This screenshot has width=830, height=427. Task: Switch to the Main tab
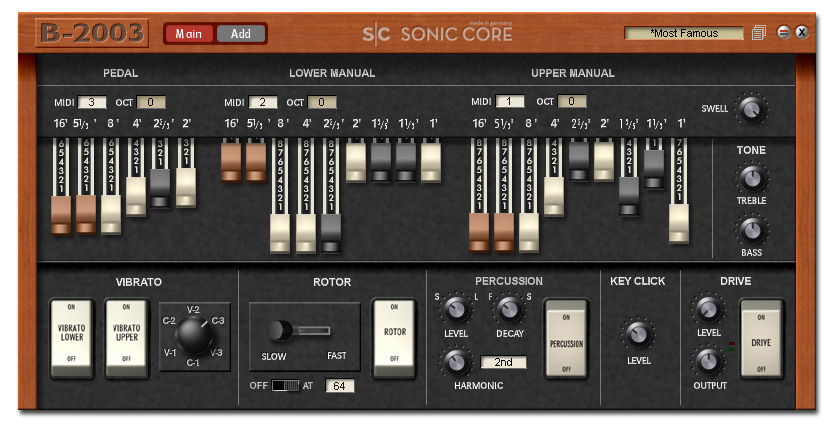[189, 34]
